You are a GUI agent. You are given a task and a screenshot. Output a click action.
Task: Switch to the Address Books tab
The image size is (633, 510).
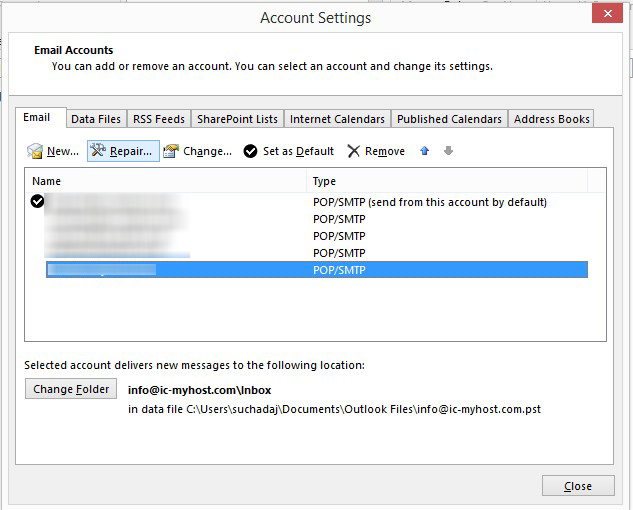pyautogui.click(x=551, y=119)
